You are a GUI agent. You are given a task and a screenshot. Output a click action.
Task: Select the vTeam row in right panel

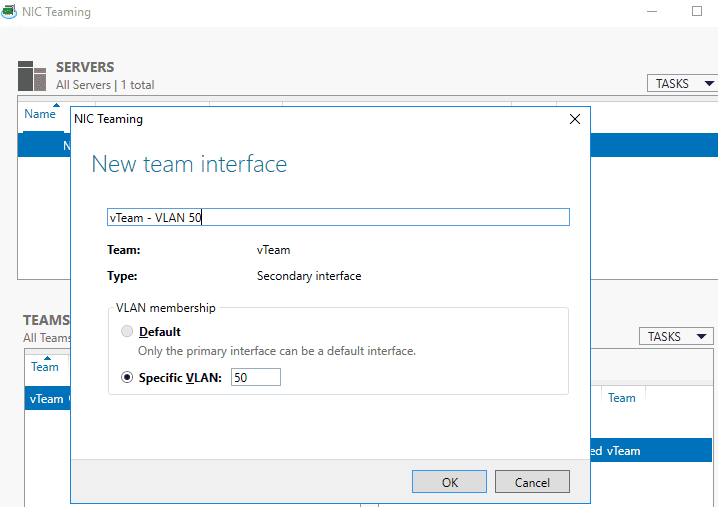(651, 450)
